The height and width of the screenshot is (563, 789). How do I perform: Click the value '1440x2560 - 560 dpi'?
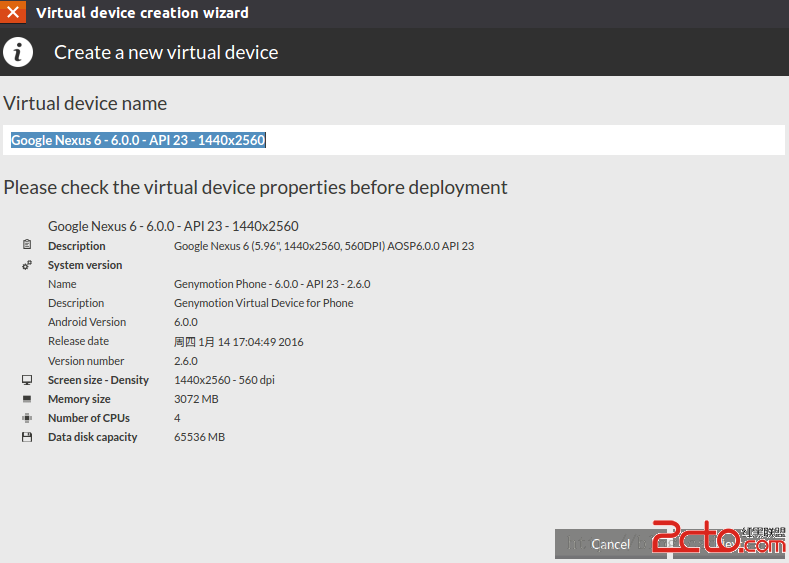coord(224,380)
